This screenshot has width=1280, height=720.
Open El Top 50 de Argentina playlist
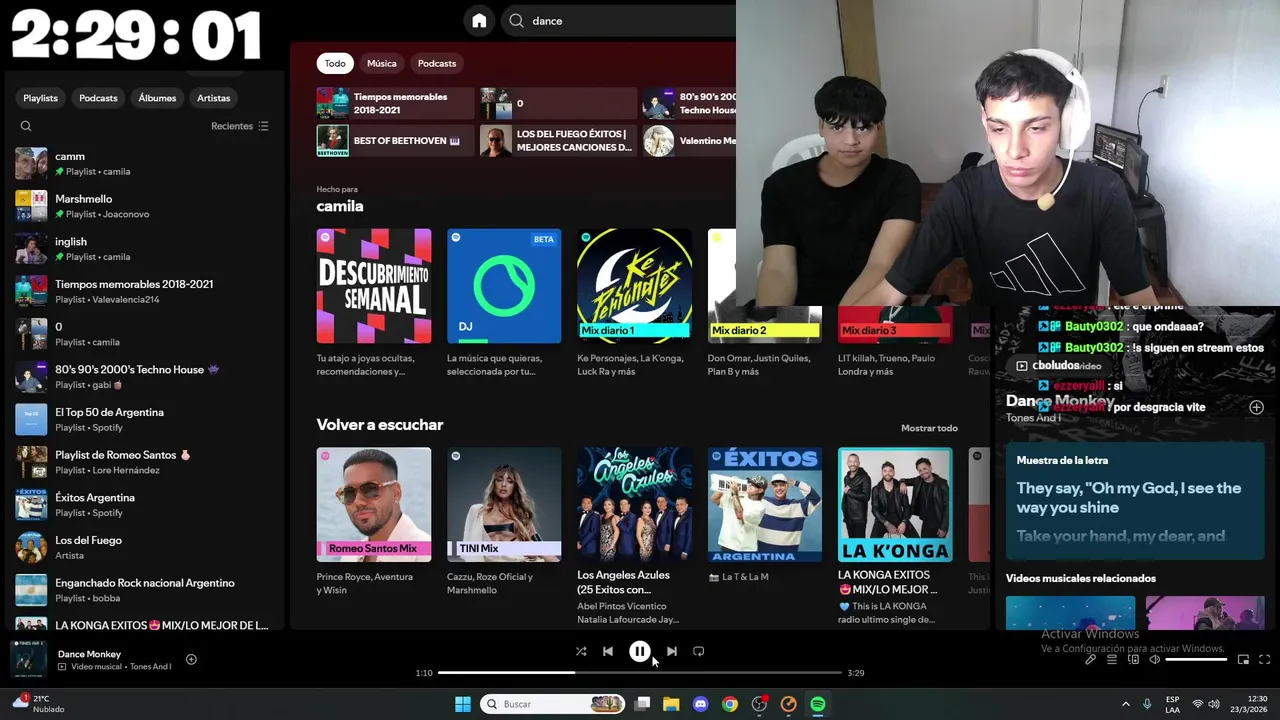pyautogui.click(x=142, y=419)
